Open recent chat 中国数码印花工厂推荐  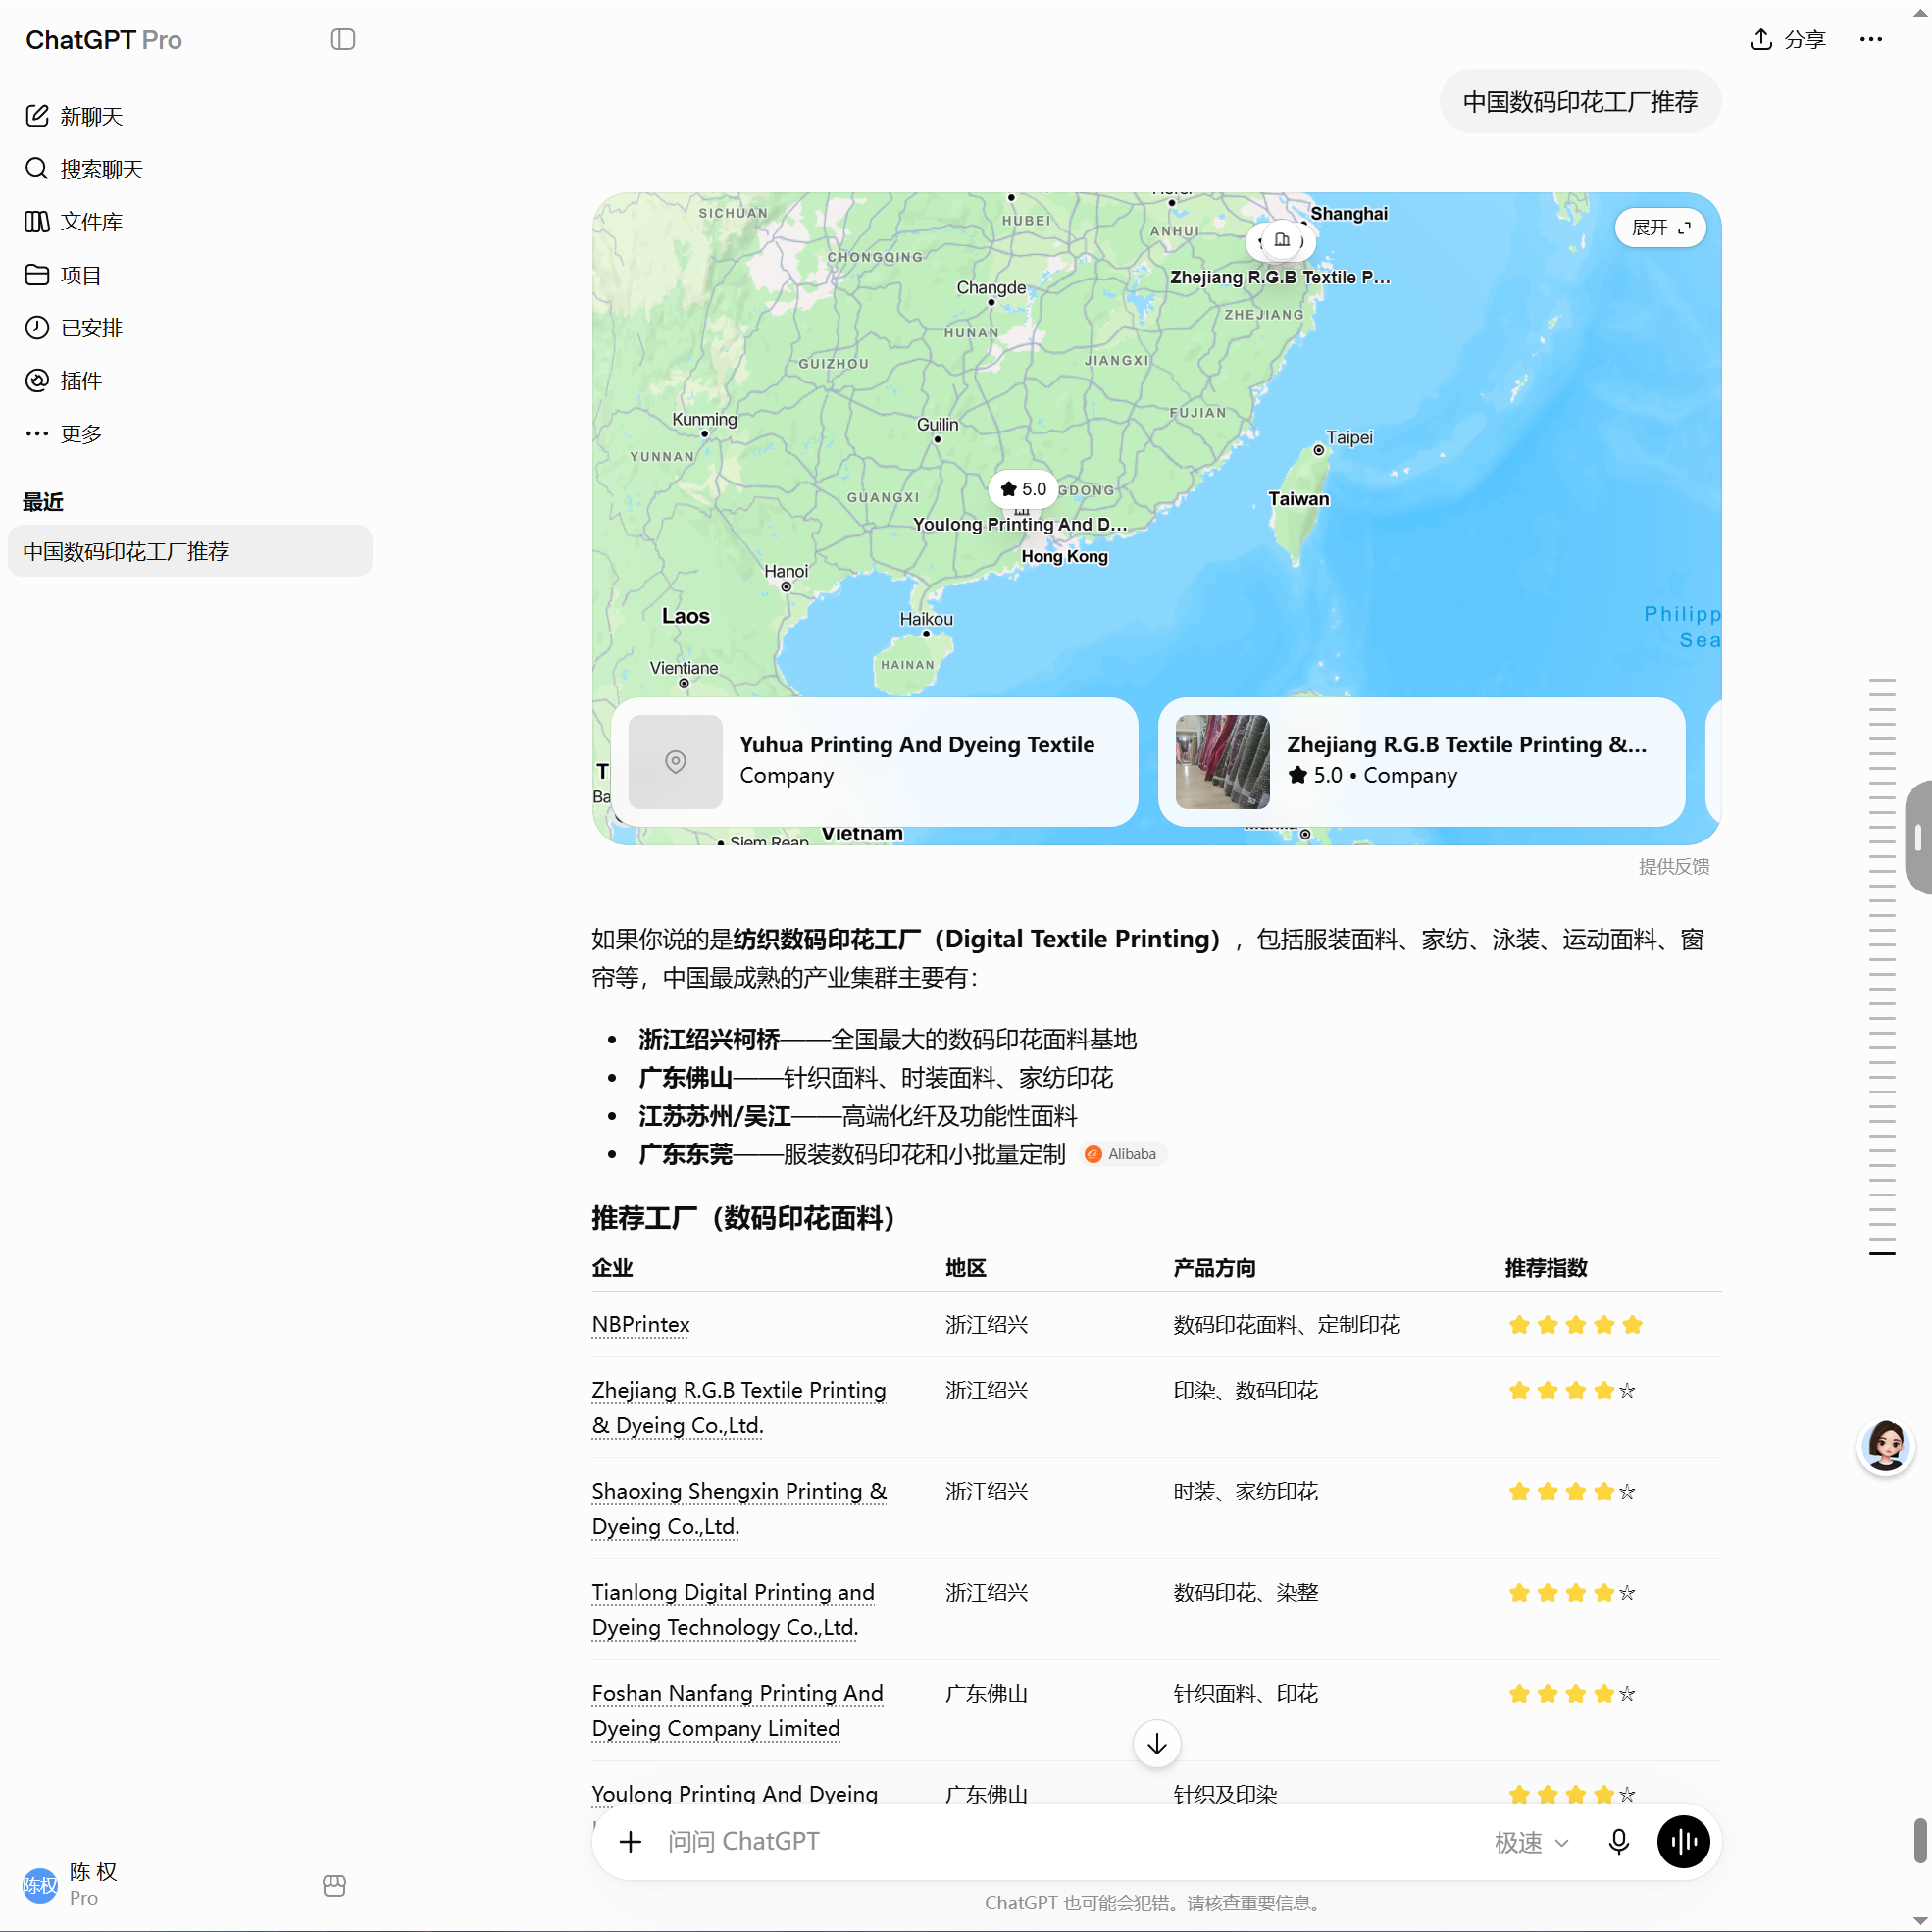(x=190, y=551)
